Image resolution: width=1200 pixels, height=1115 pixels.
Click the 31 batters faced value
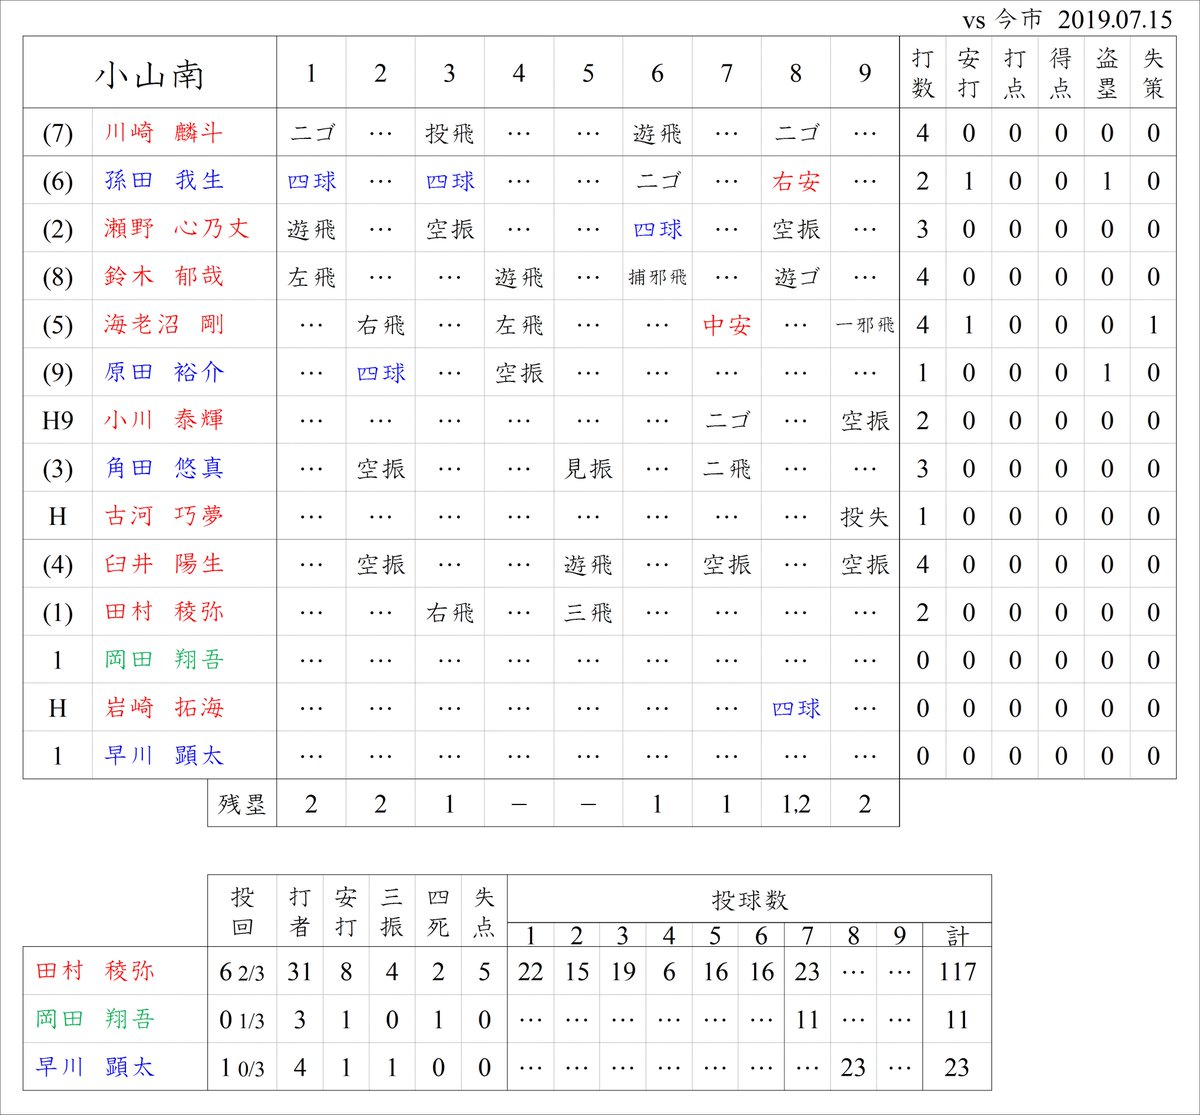click(299, 972)
